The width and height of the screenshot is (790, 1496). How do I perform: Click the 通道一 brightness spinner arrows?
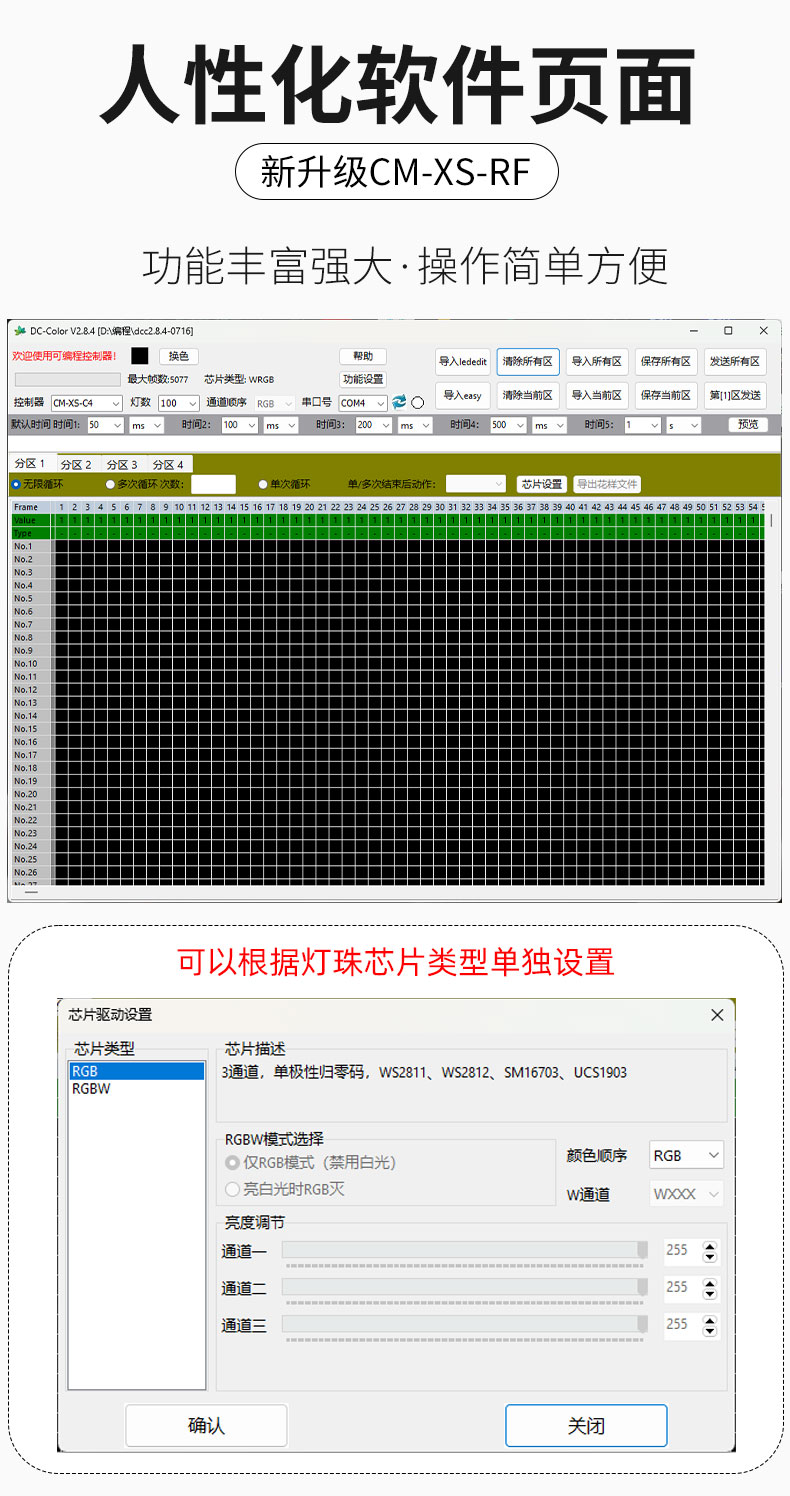point(710,1251)
